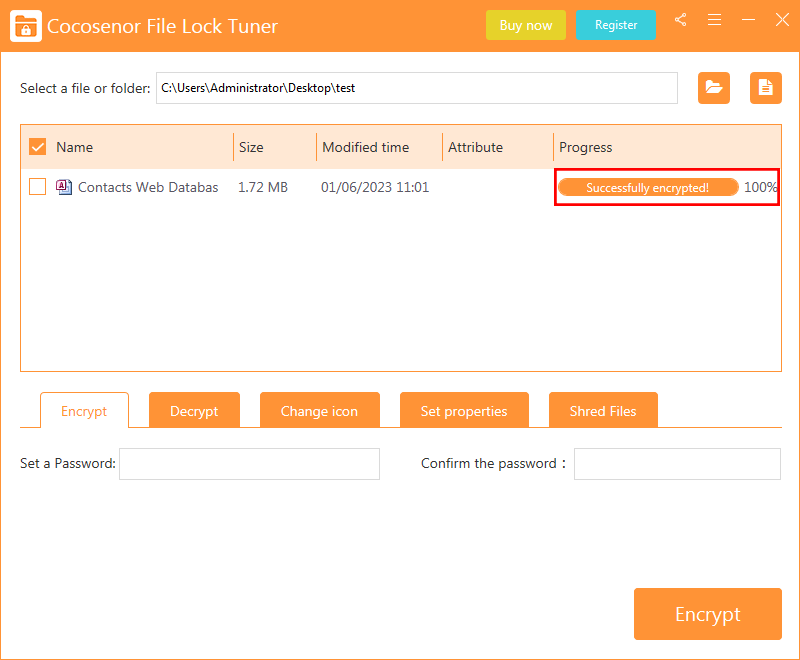Toggle the select-all checkbox in Name header

pyautogui.click(x=37, y=146)
